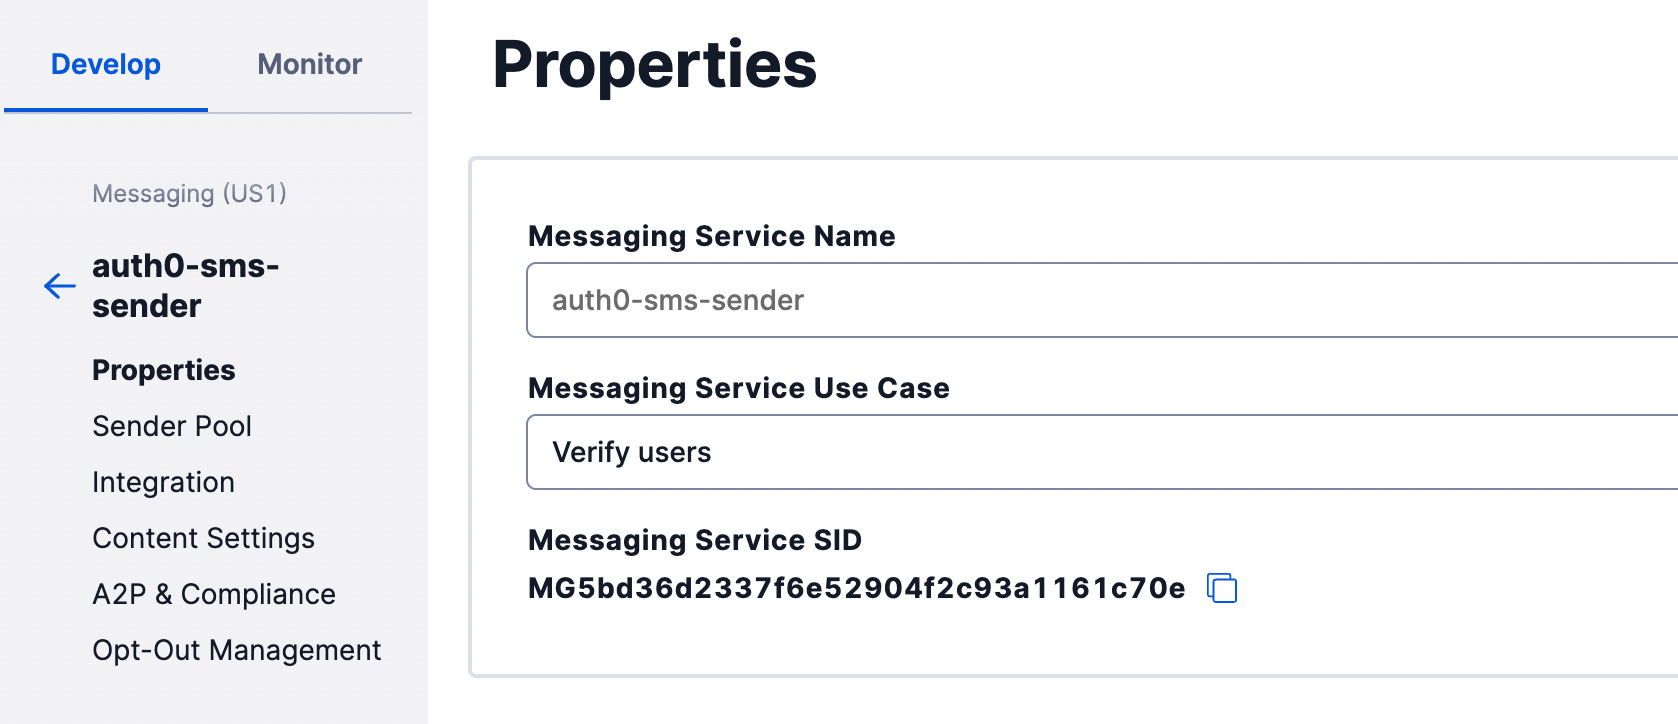This screenshot has height=724, width=1678.
Task: Click the Messaging Service Name label
Action: point(711,237)
